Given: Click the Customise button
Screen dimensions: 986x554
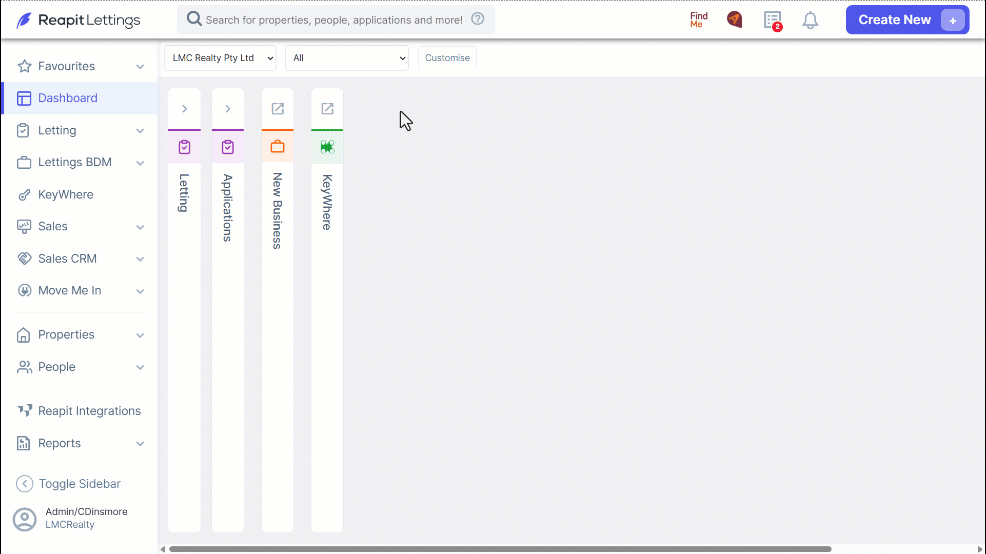Looking at the screenshot, I should [447, 58].
